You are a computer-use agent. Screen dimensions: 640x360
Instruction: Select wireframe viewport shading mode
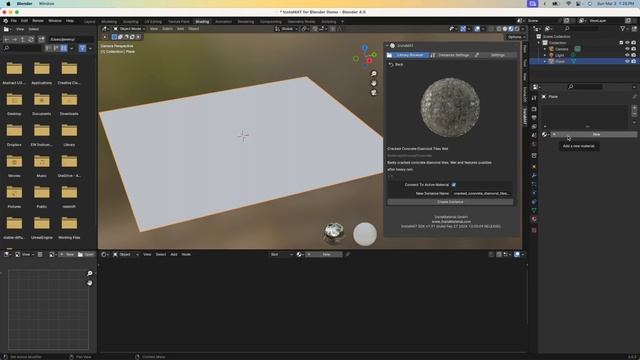[499, 29]
